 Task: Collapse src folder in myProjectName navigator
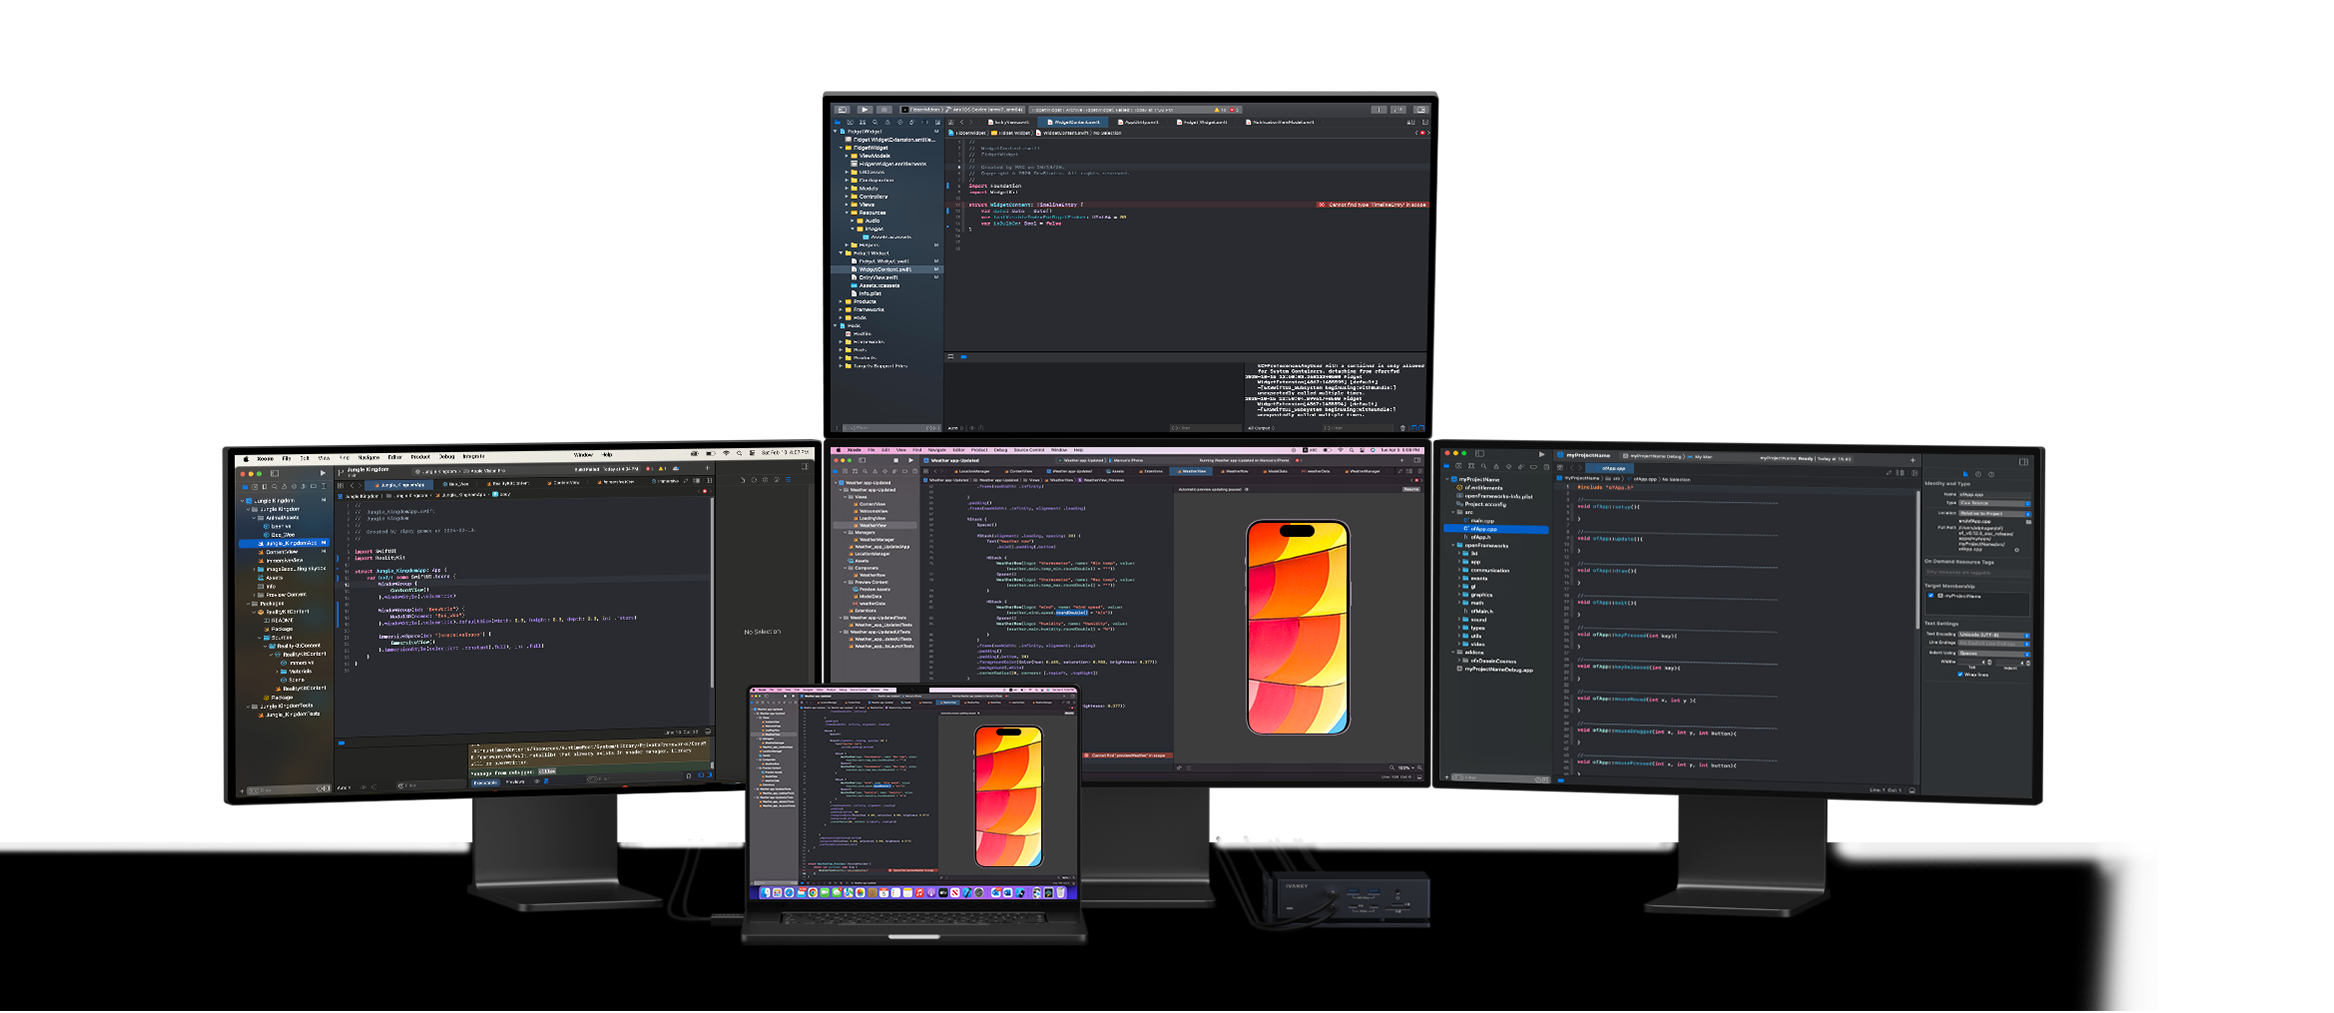coord(1453,512)
